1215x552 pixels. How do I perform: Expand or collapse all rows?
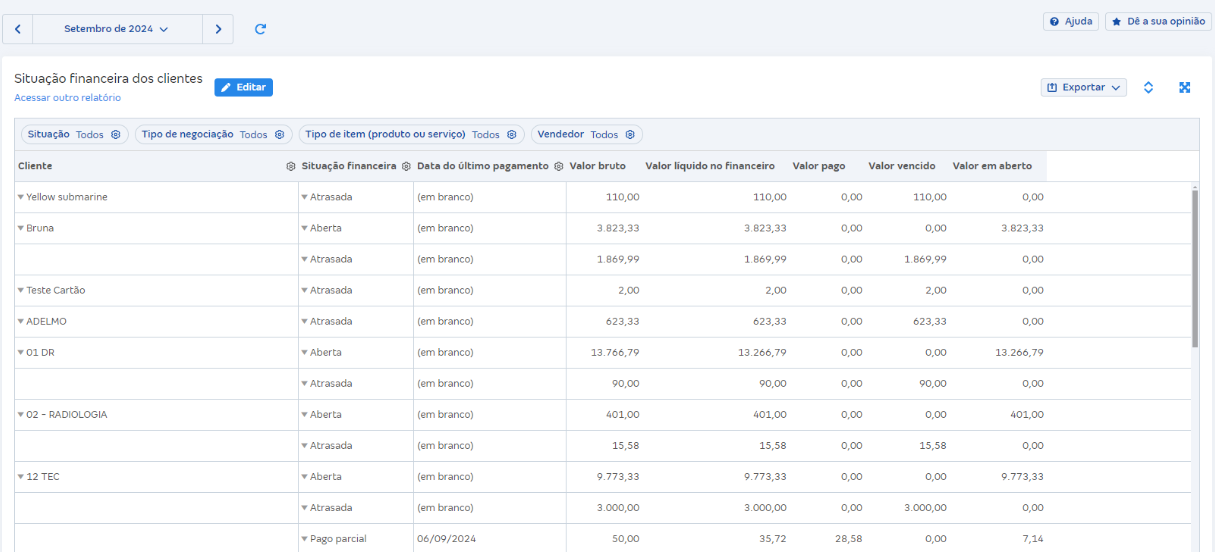click(x=1148, y=88)
